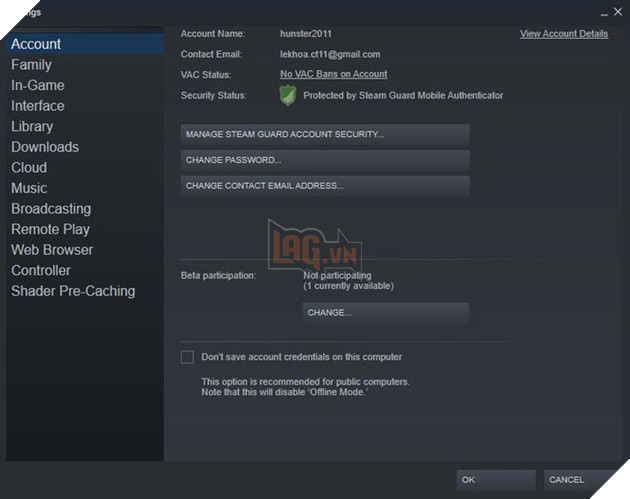This screenshot has width=630, height=499.
Task: Click the 'disable Offline Mode' note line
Action: click(284, 392)
